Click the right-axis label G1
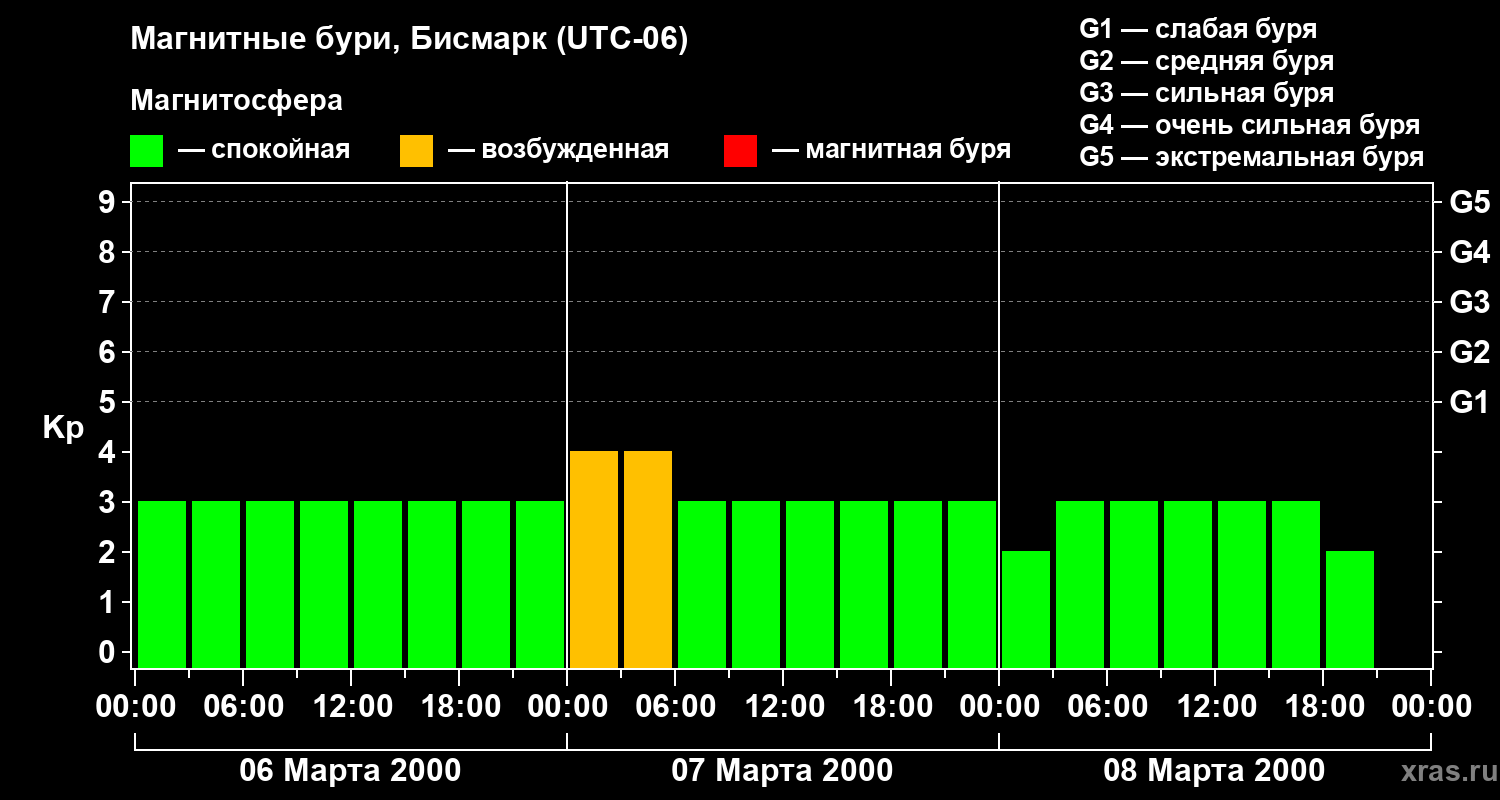Screen dimensions: 1500x800 [x=1469, y=402]
